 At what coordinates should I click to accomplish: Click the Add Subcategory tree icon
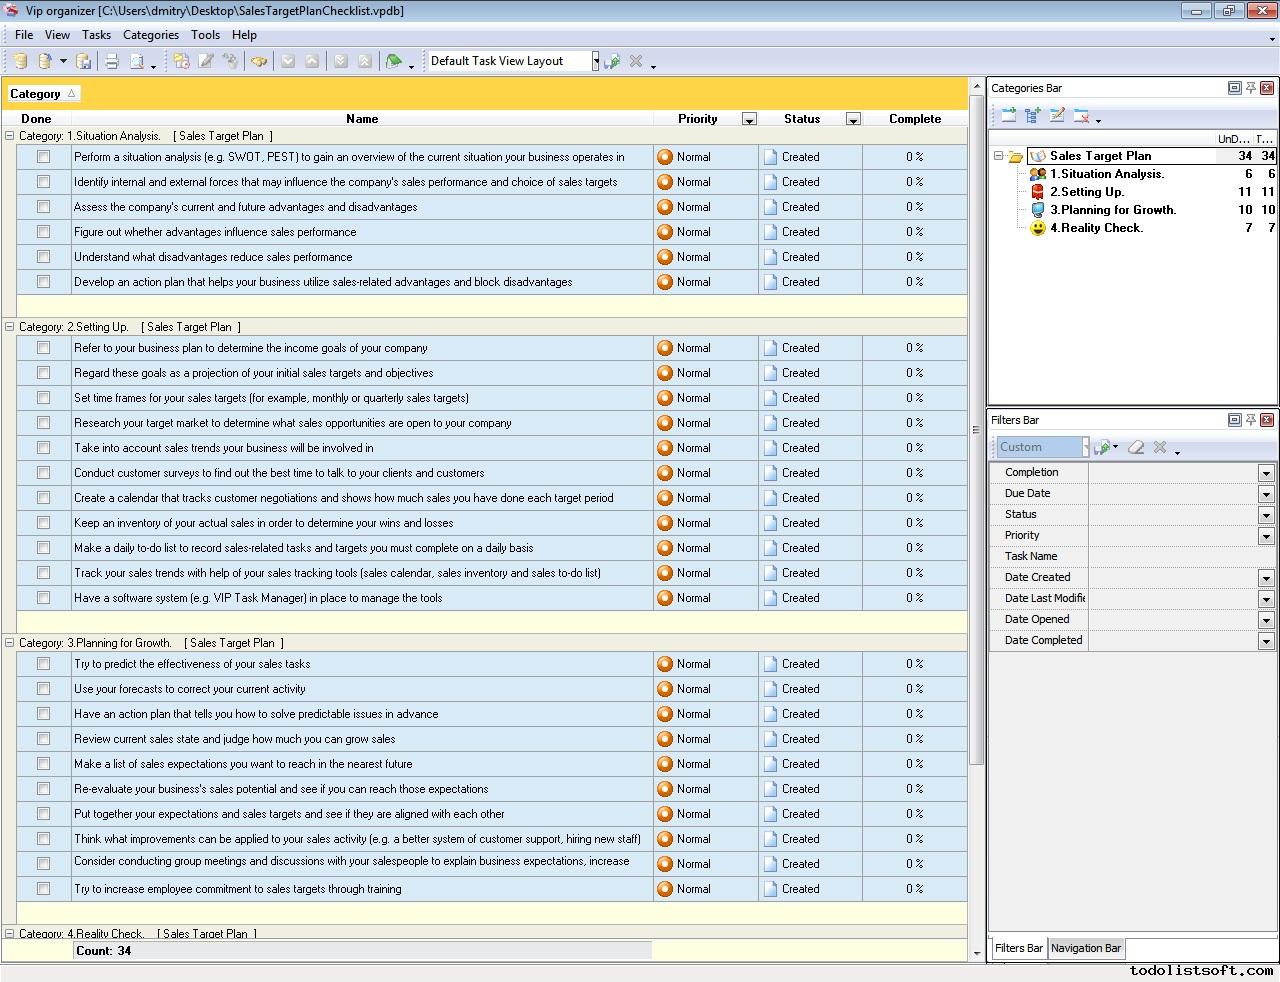point(1033,116)
